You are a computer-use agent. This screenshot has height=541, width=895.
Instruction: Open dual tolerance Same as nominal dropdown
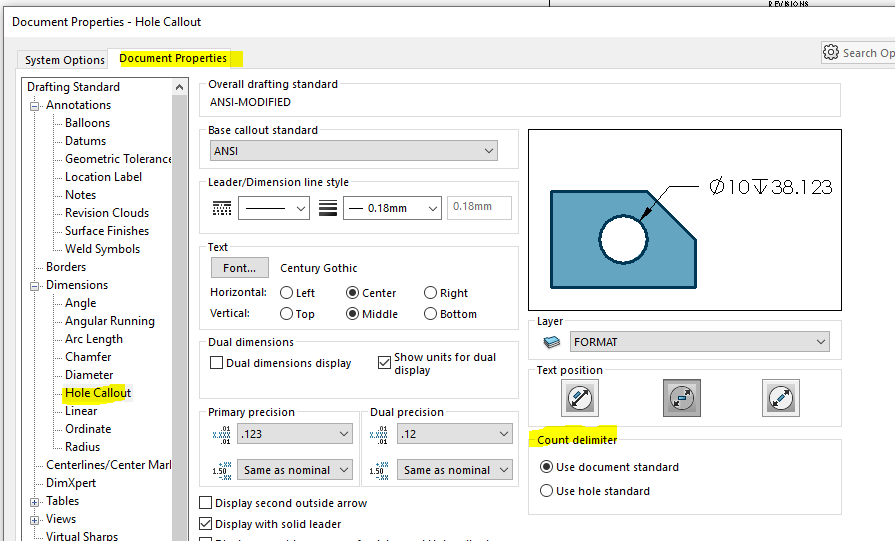[x=455, y=470]
